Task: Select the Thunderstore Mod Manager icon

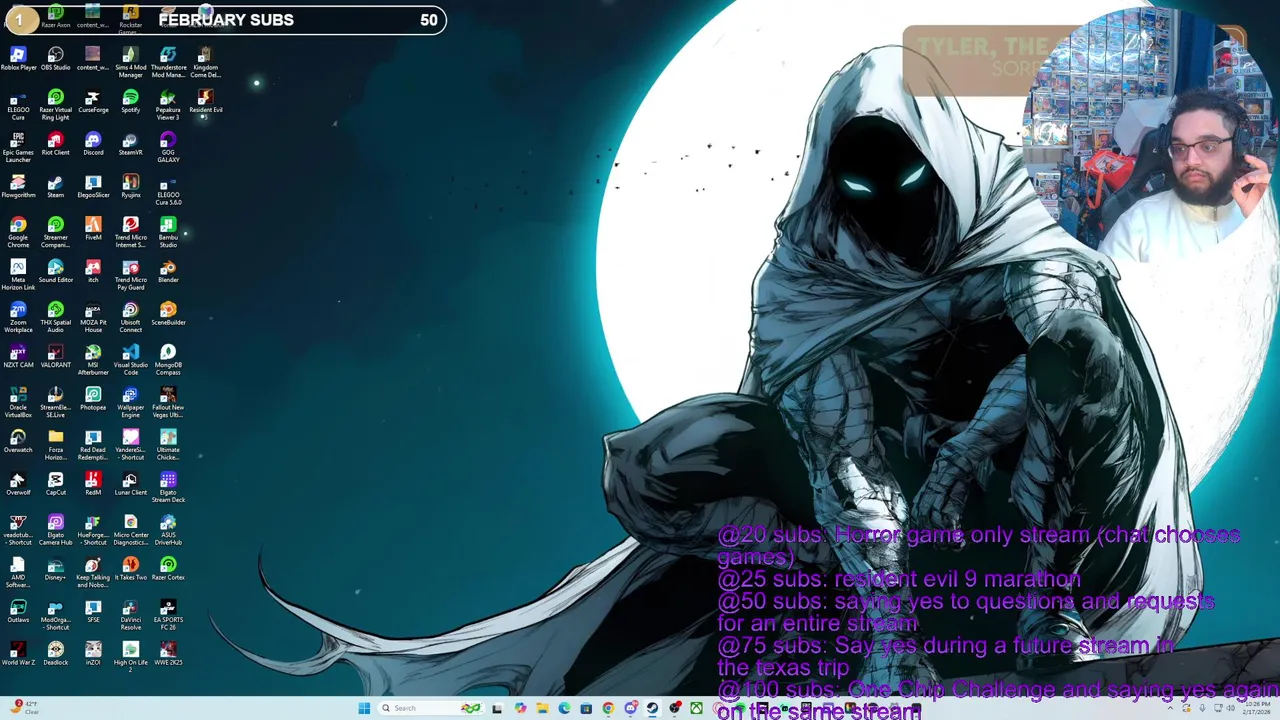Action: [x=168, y=62]
